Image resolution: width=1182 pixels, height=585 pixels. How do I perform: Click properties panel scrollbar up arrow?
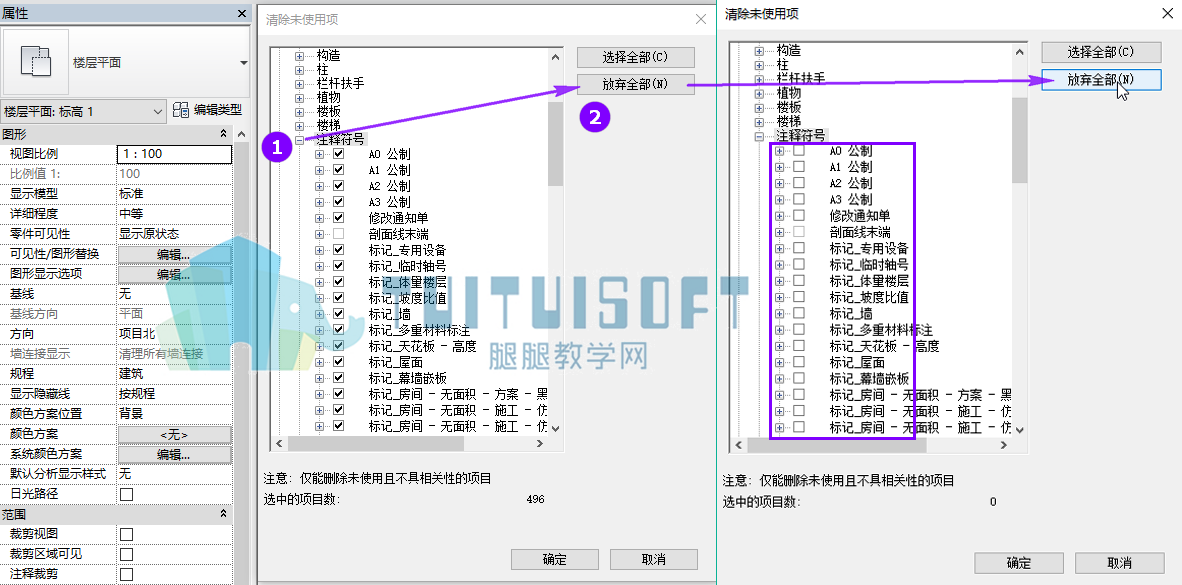(242, 134)
